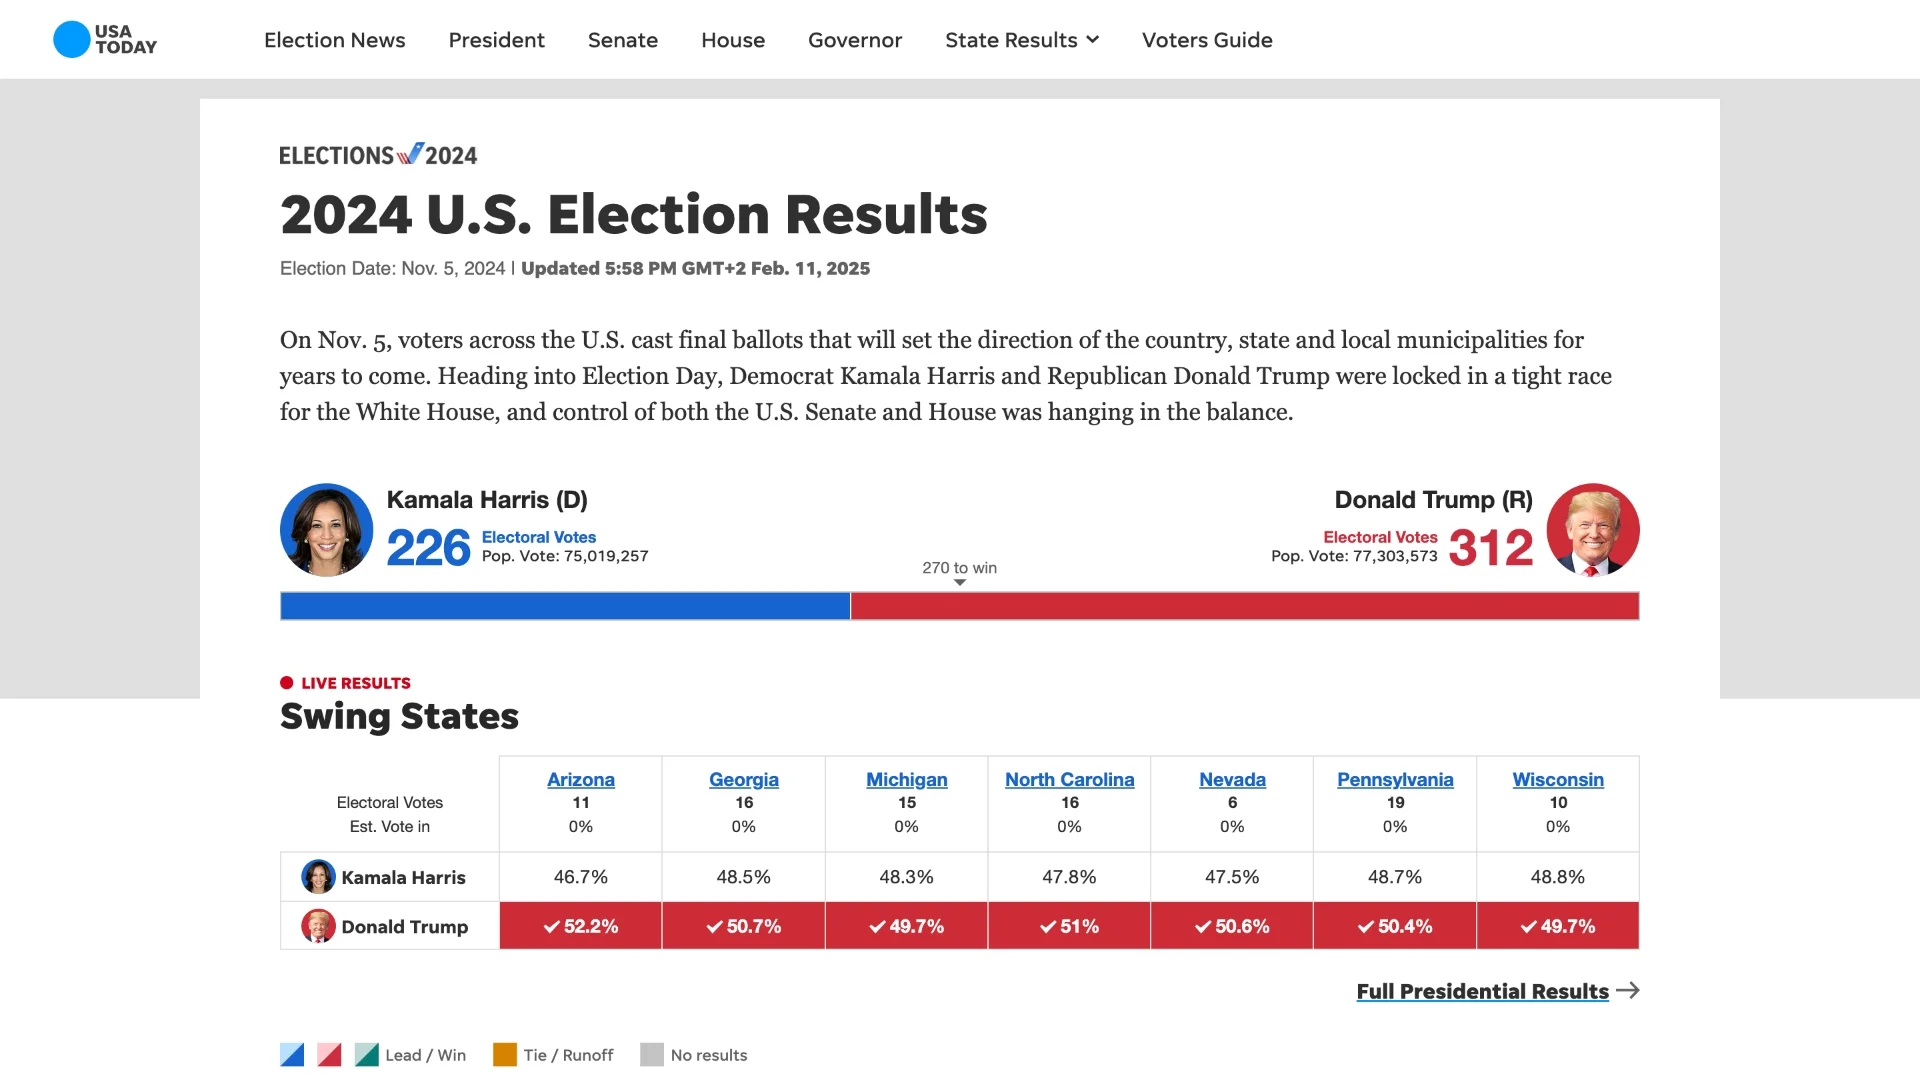Open Nevada state results

1232,779
